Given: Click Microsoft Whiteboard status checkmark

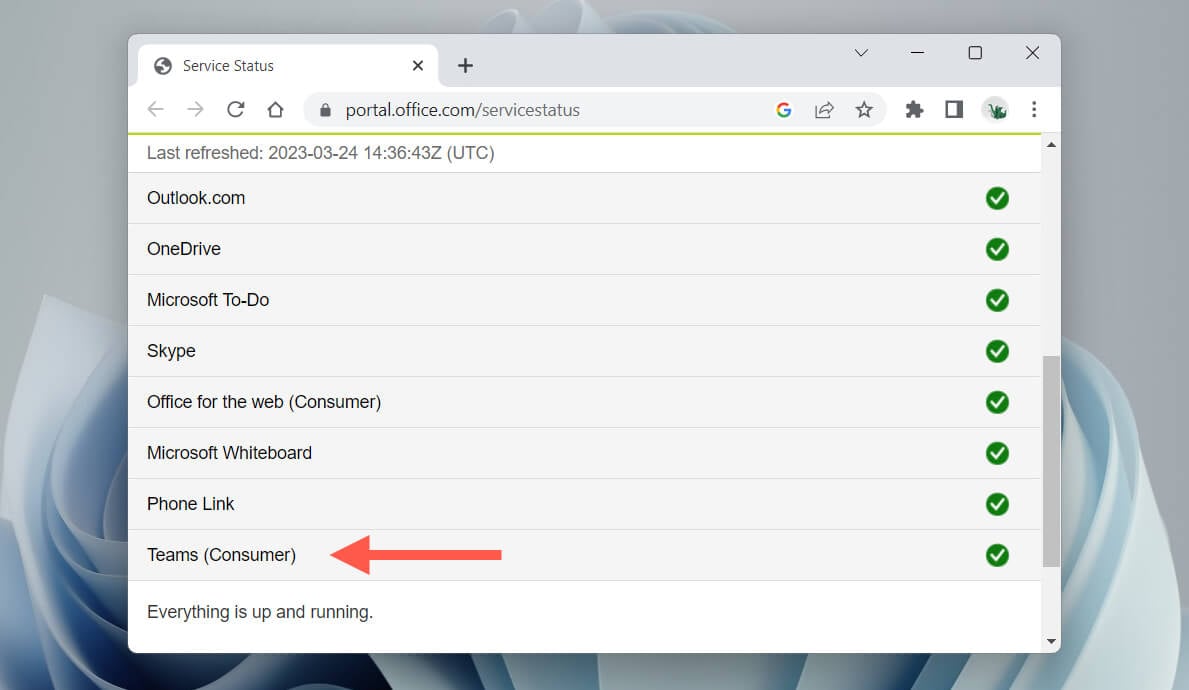Looking at the screenshot, I should click(x=997, y=453).
